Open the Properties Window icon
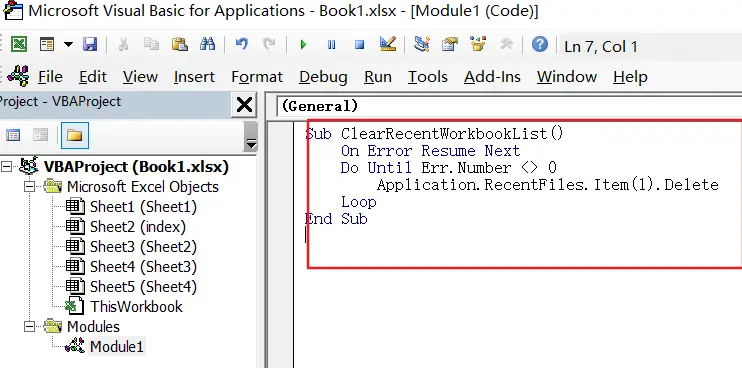The height and width of the screenshot is (368, 742). [x=450, y=45]
